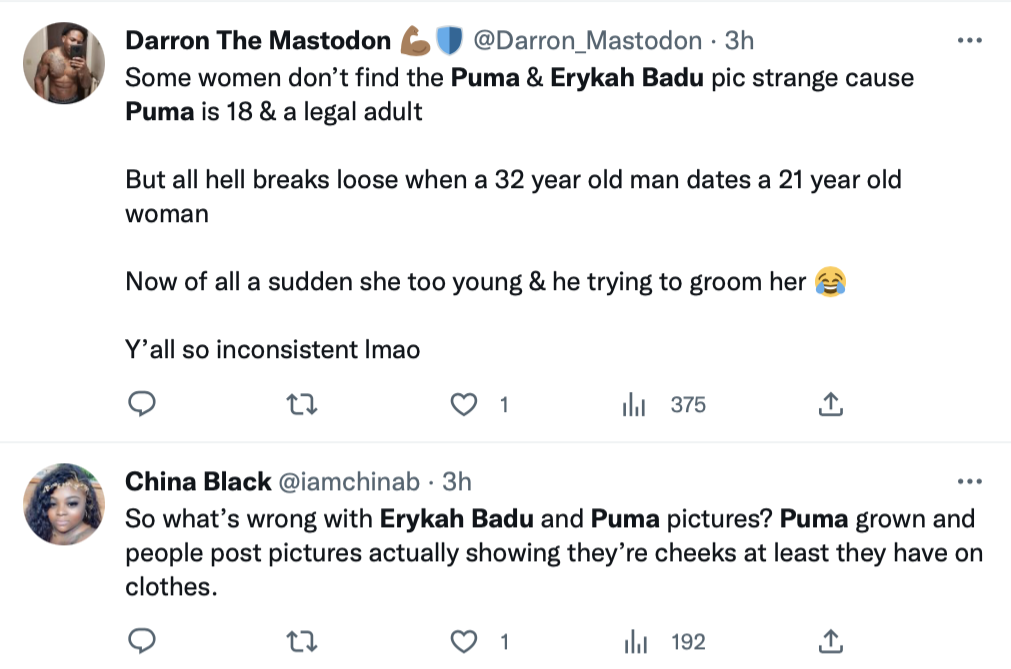Click Darron The Mastodon's profile picture
Viewport: 1011px width, 669px height.
point(63,62)
